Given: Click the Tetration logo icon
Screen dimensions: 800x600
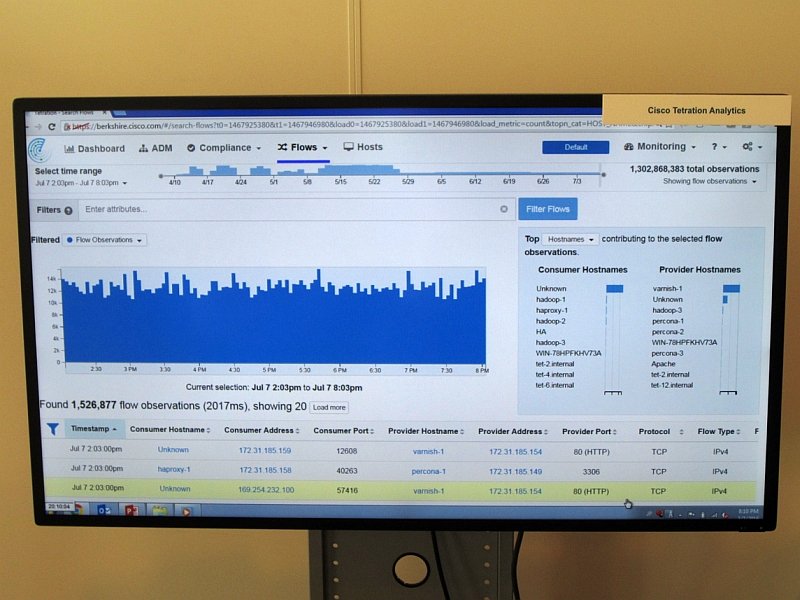Looking at the screenshot, I should 39,151.
